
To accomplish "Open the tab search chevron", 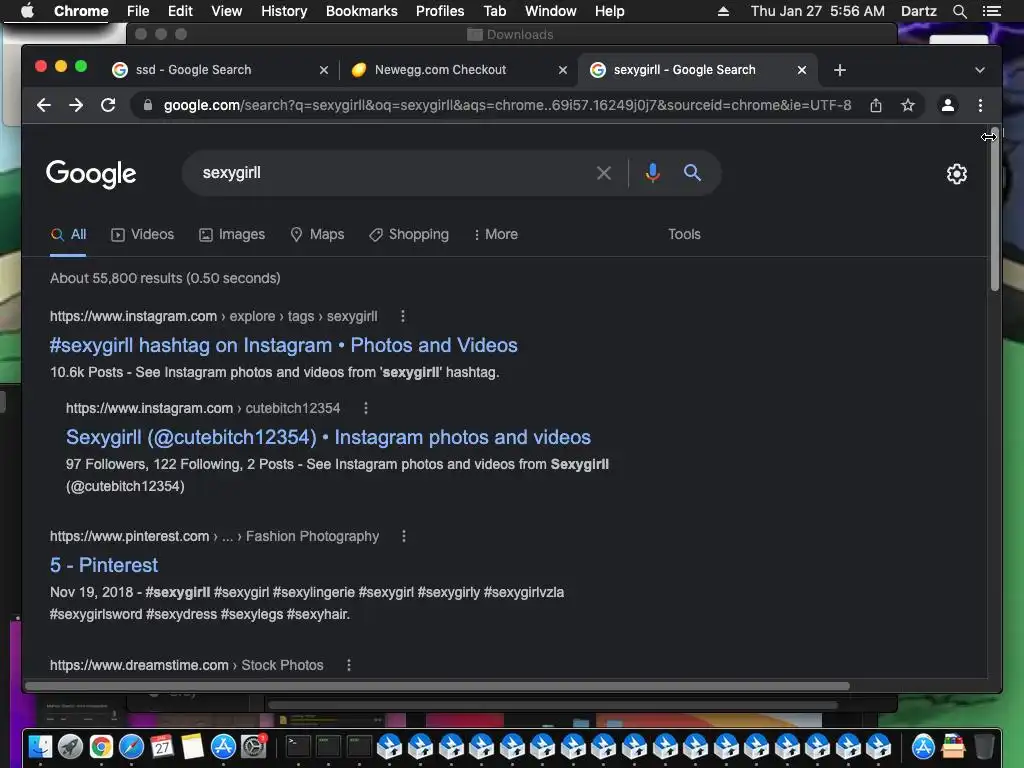I will pyautogui.click(x=980, y=70).
